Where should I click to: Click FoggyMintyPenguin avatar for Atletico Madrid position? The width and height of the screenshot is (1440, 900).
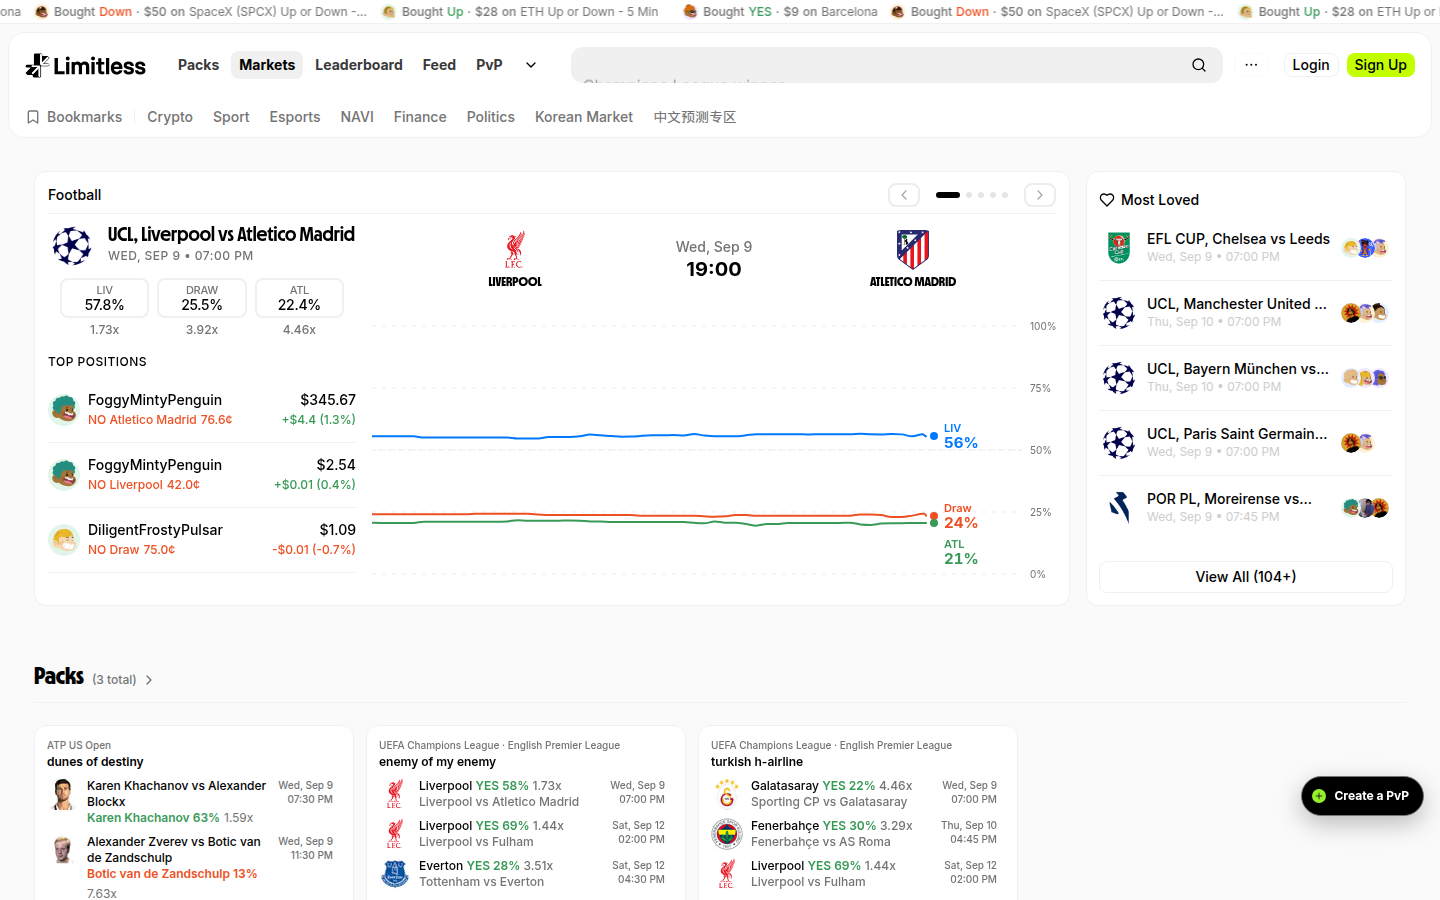click(64, 409)
